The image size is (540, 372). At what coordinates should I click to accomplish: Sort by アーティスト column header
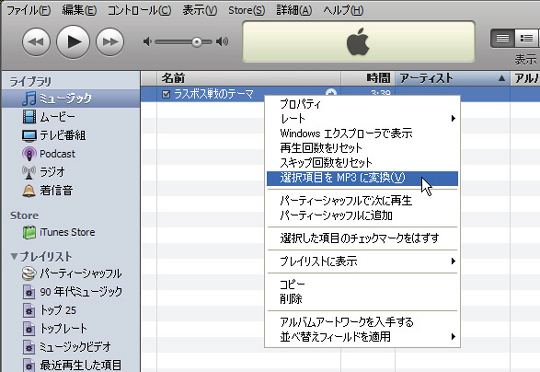453,78
